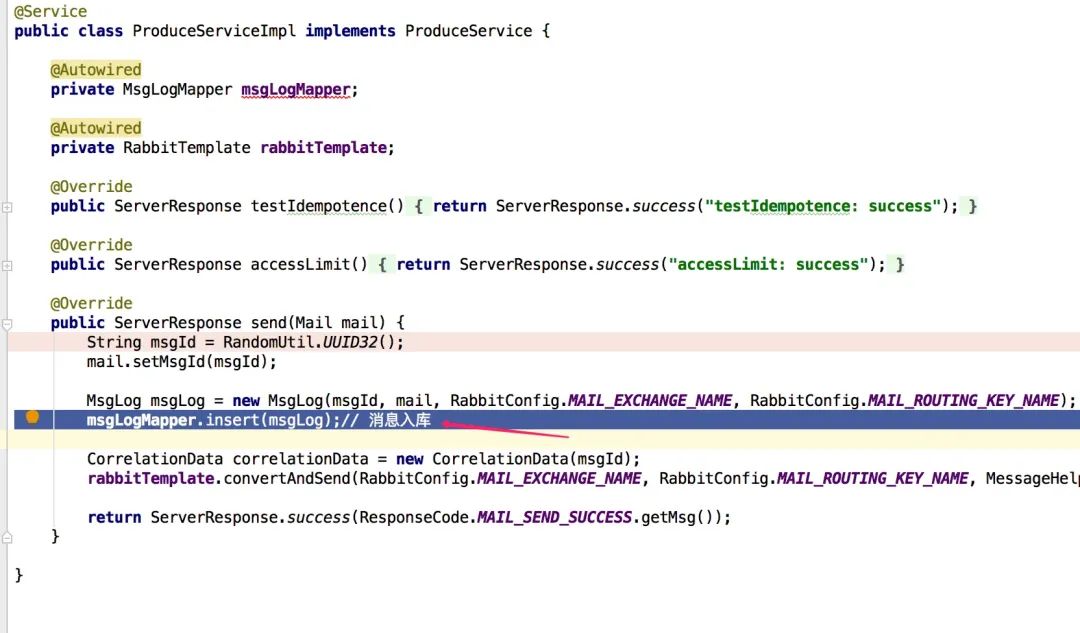
Task: Click the @Override annotation above the send method
Action: (x=91, y=304)
